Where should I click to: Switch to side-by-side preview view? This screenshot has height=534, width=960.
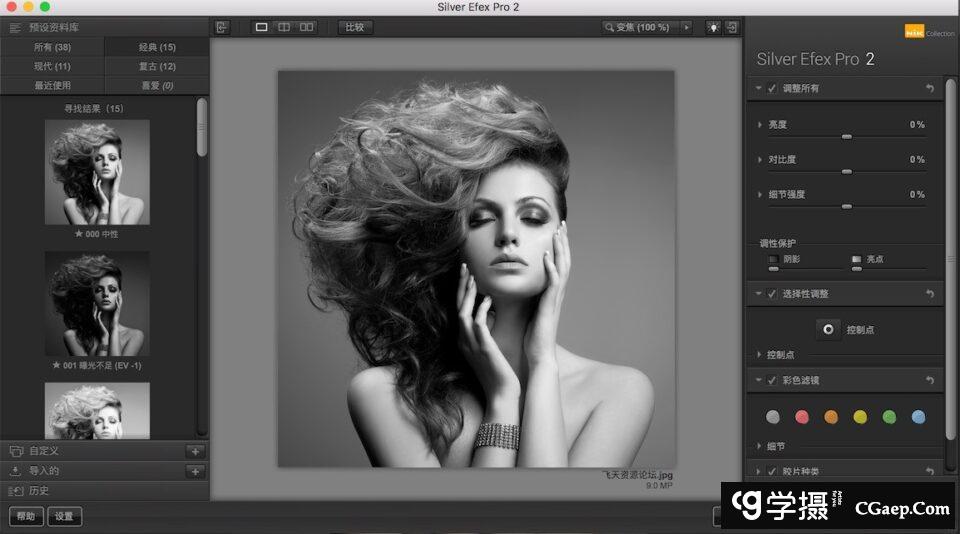coord(306,27)
